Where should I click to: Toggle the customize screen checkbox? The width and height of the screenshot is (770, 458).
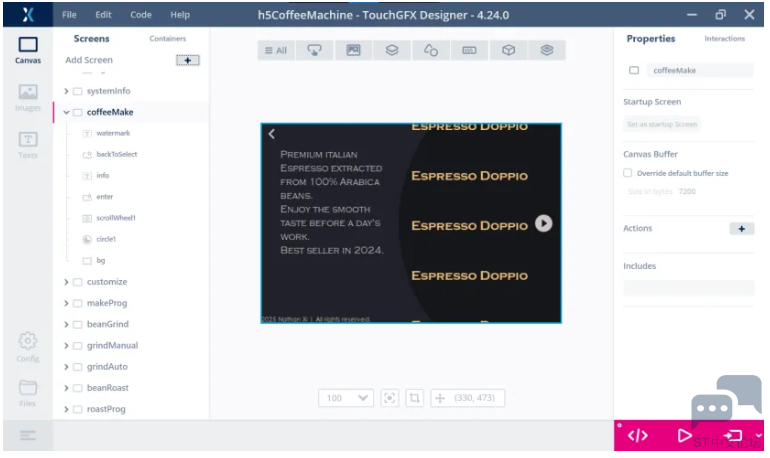coord(78,282)
